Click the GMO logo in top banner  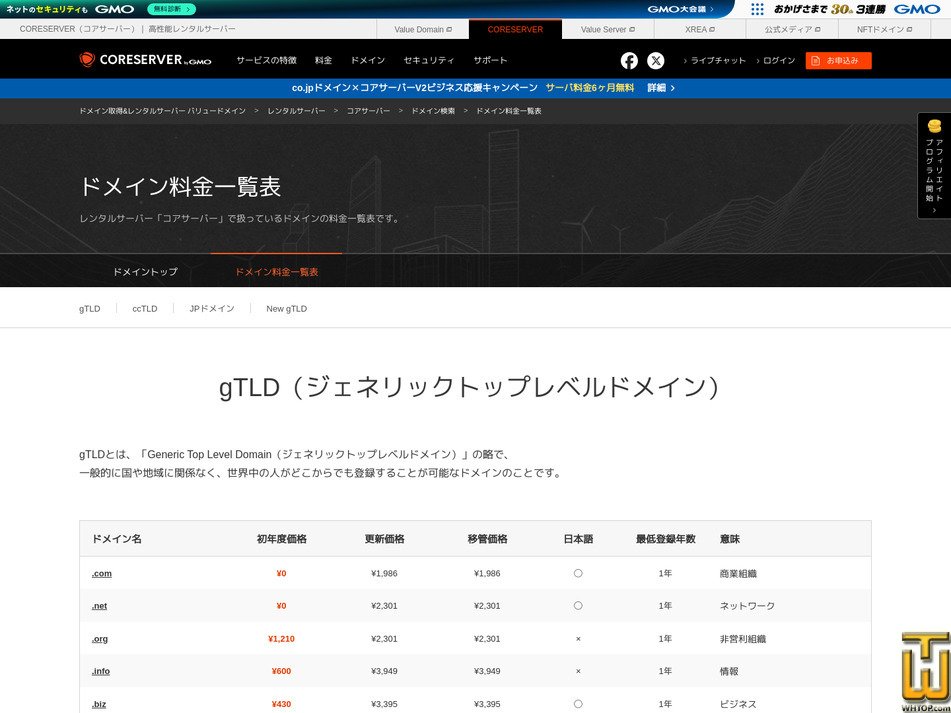(x=115, y=9)
